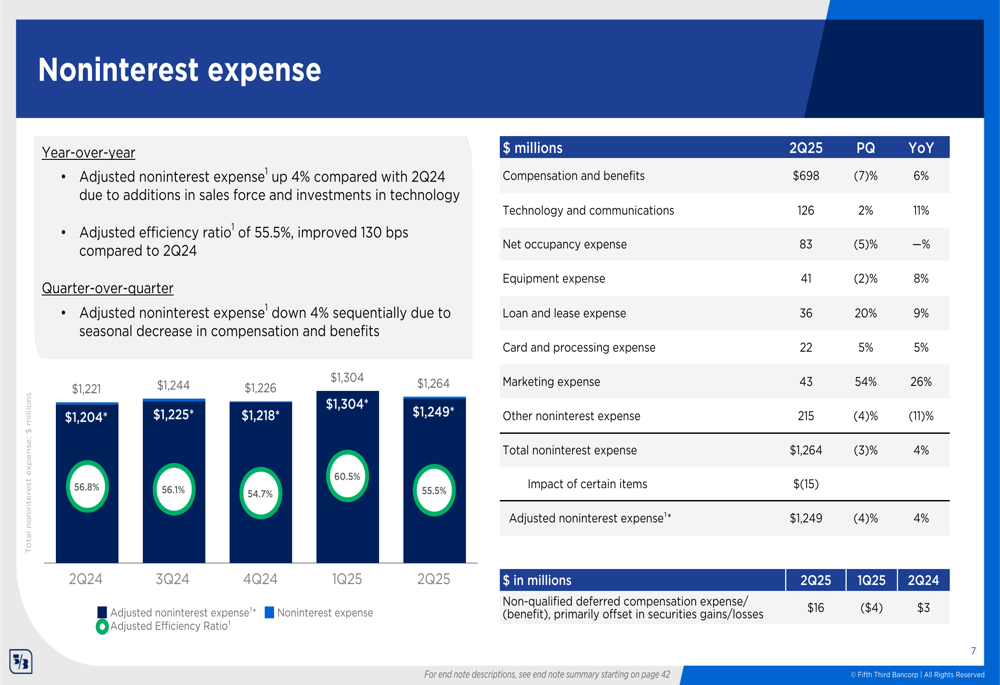This screenshot has width=1000, height=685.
Task: Select the Year-over-year heading
Action: [88, 152]
